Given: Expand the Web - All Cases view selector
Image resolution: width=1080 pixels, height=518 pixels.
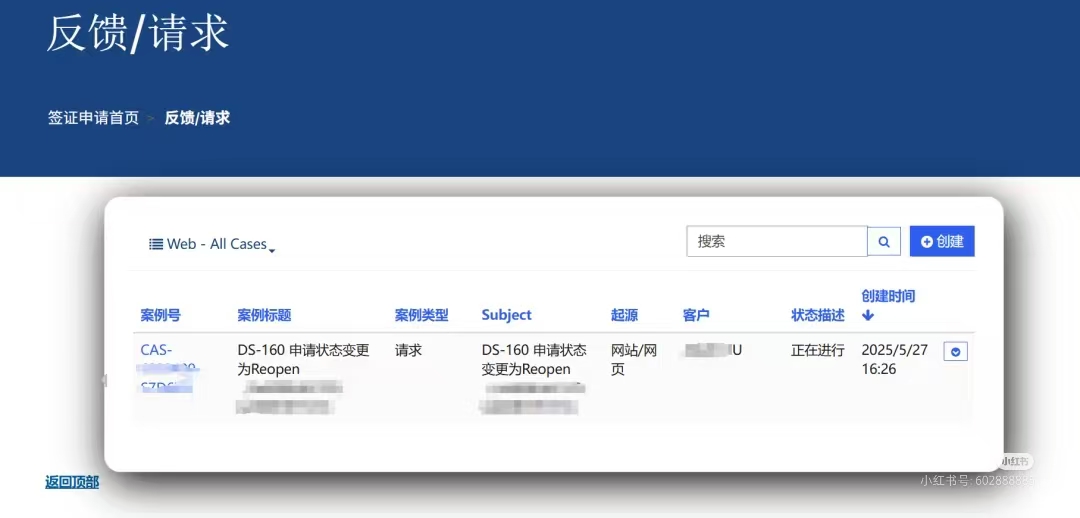Looking at the screenshot, I should coord(213,245).
